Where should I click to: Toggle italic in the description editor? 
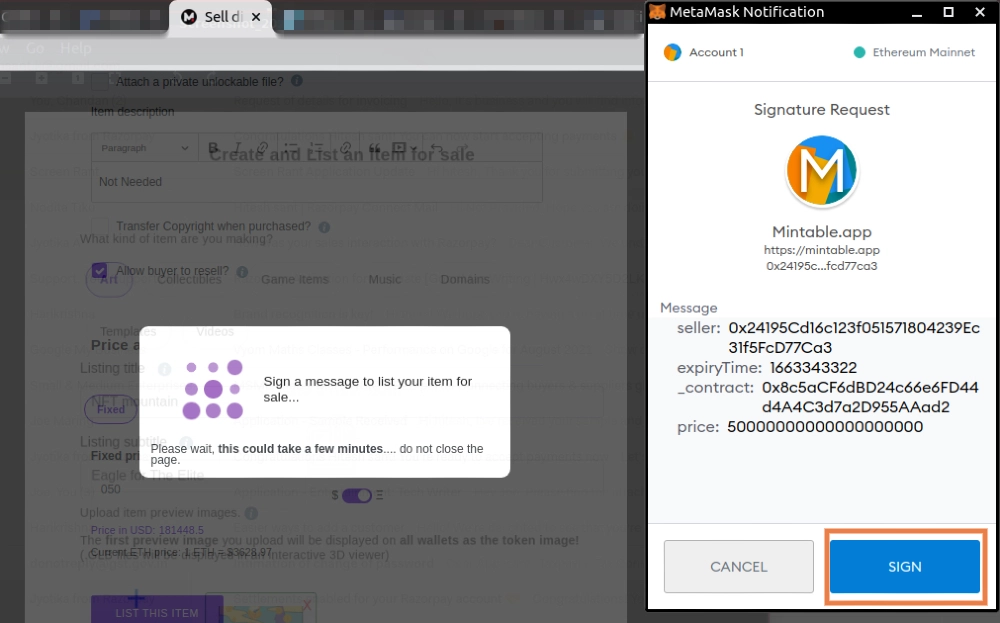click(x=238, y=149)
